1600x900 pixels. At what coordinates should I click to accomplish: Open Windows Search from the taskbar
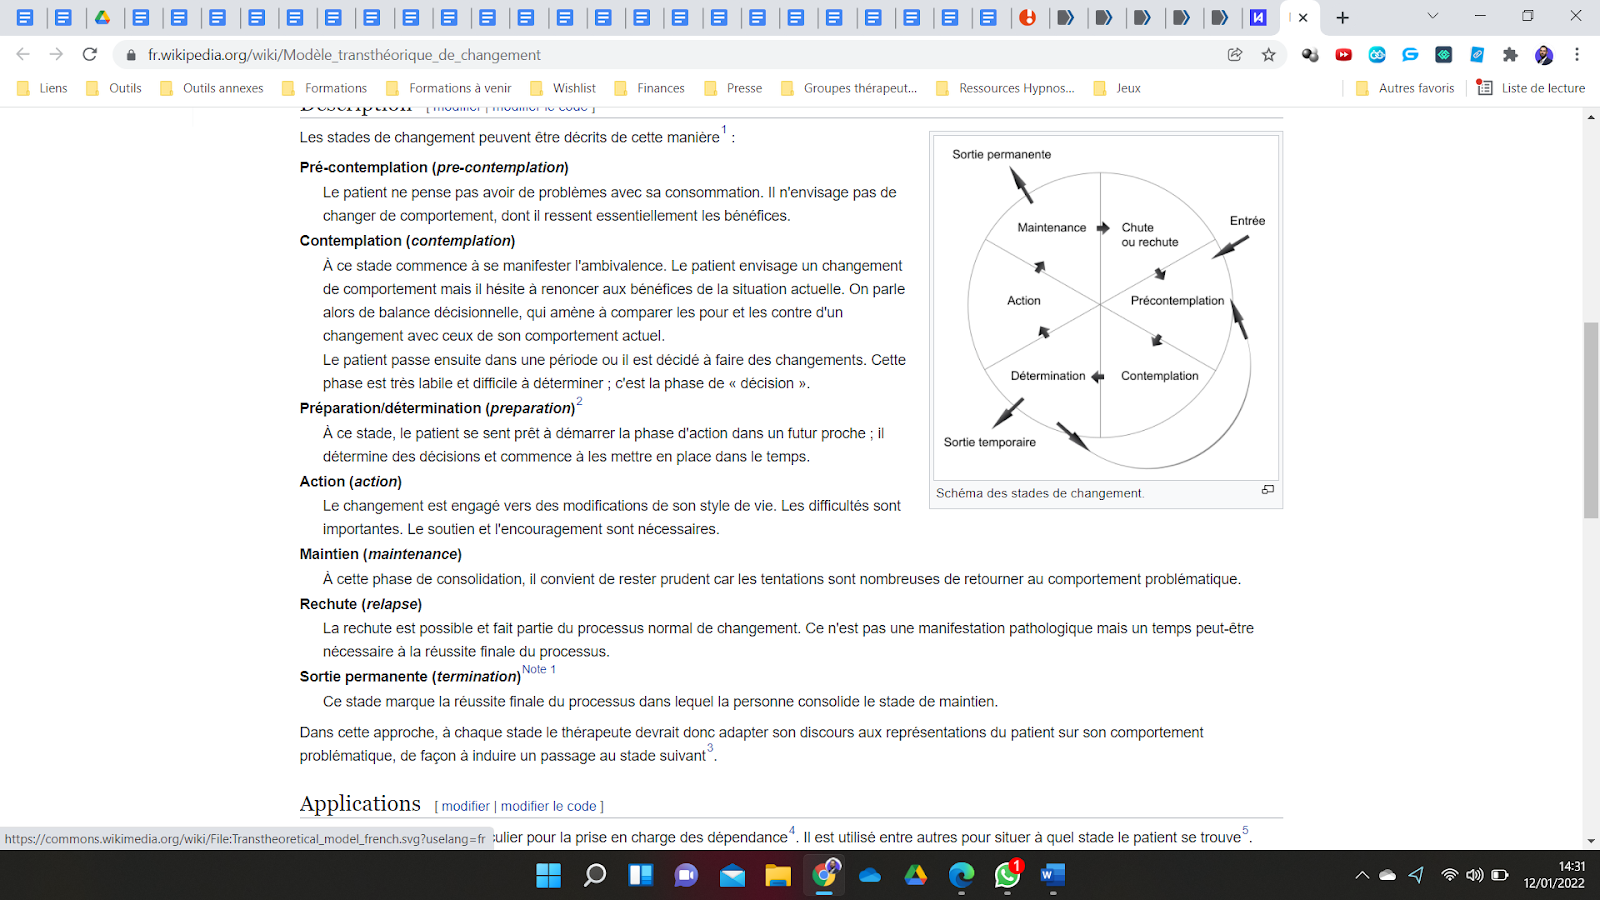coord(595,876)
